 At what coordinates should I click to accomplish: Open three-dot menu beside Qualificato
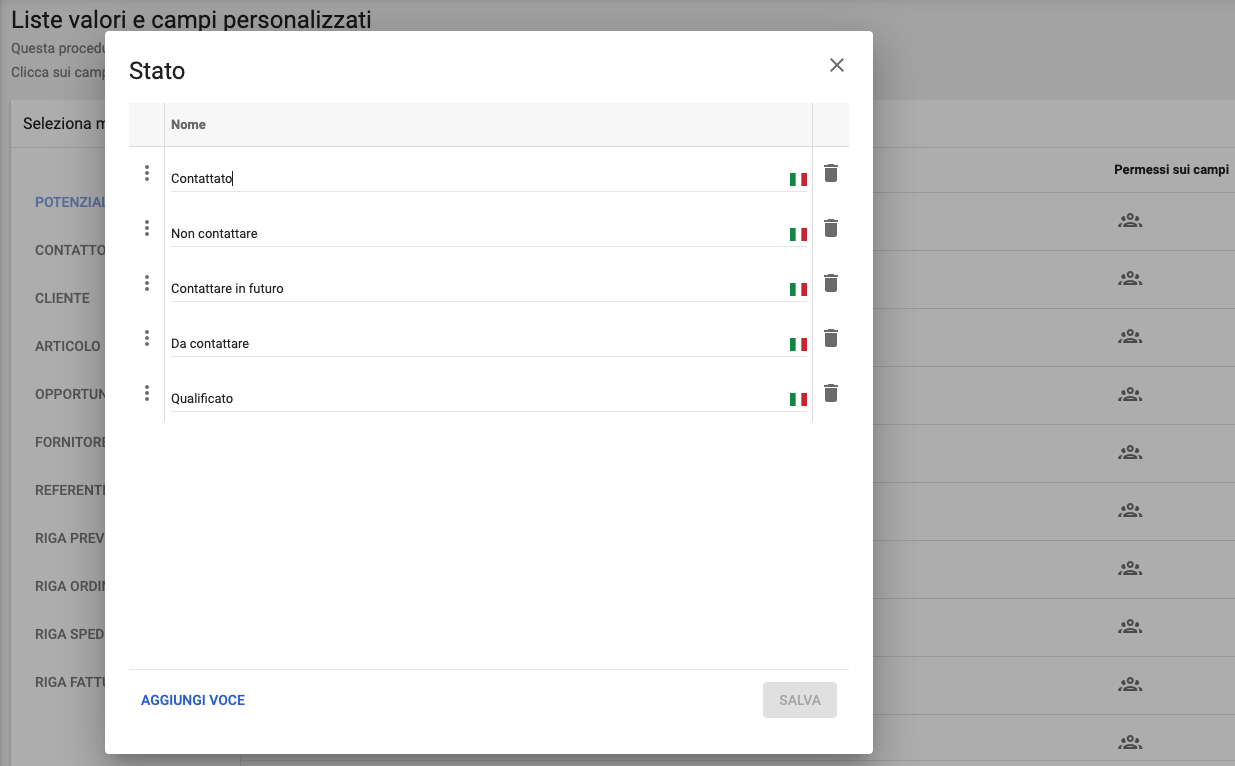click(x=147, y=394)
